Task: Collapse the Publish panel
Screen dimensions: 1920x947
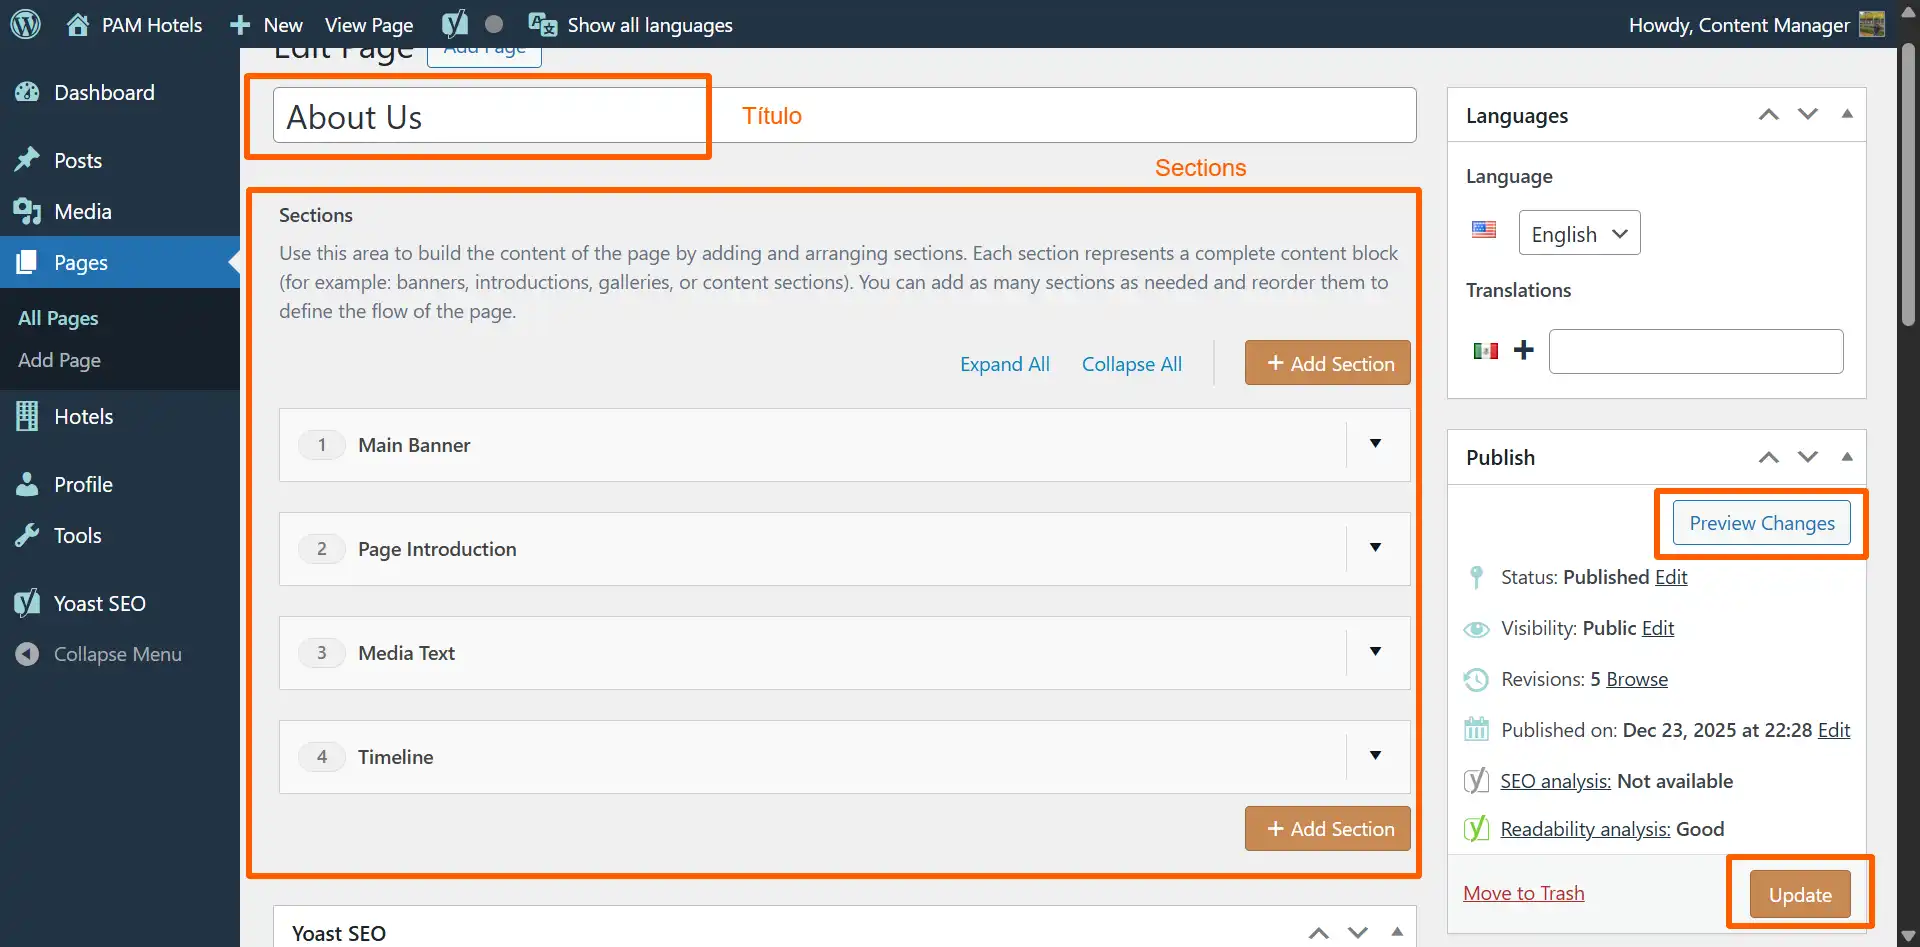Action: [1847, 456]
